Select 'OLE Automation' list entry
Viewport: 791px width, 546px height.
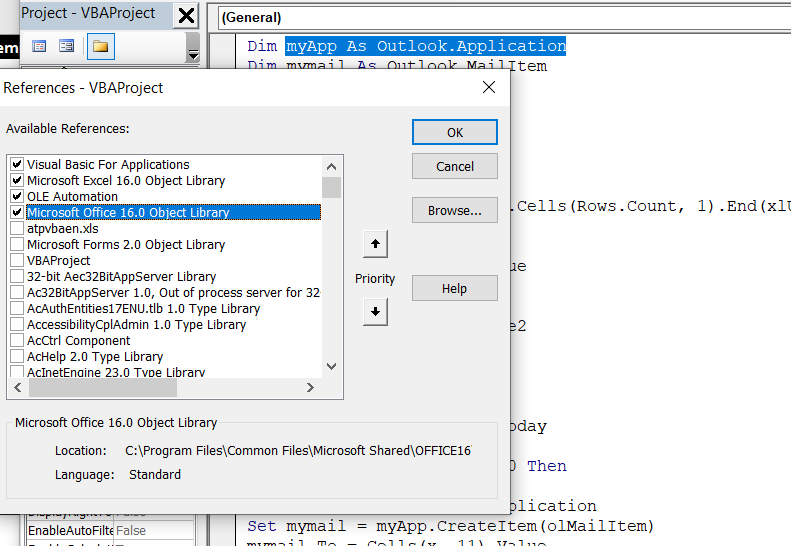coord(72,196)
